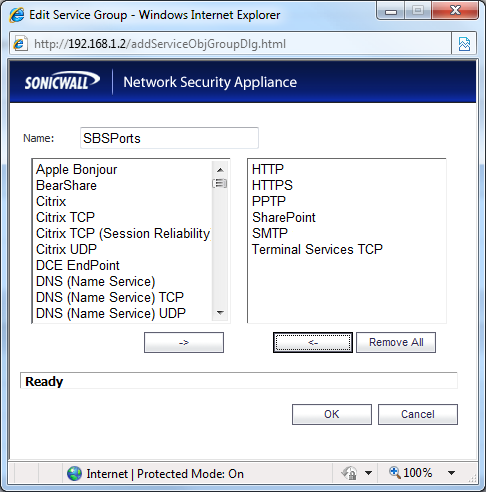Screen dimensions: 486x492
Task: Select DCE EndPoint service
Action: [78, 265]
